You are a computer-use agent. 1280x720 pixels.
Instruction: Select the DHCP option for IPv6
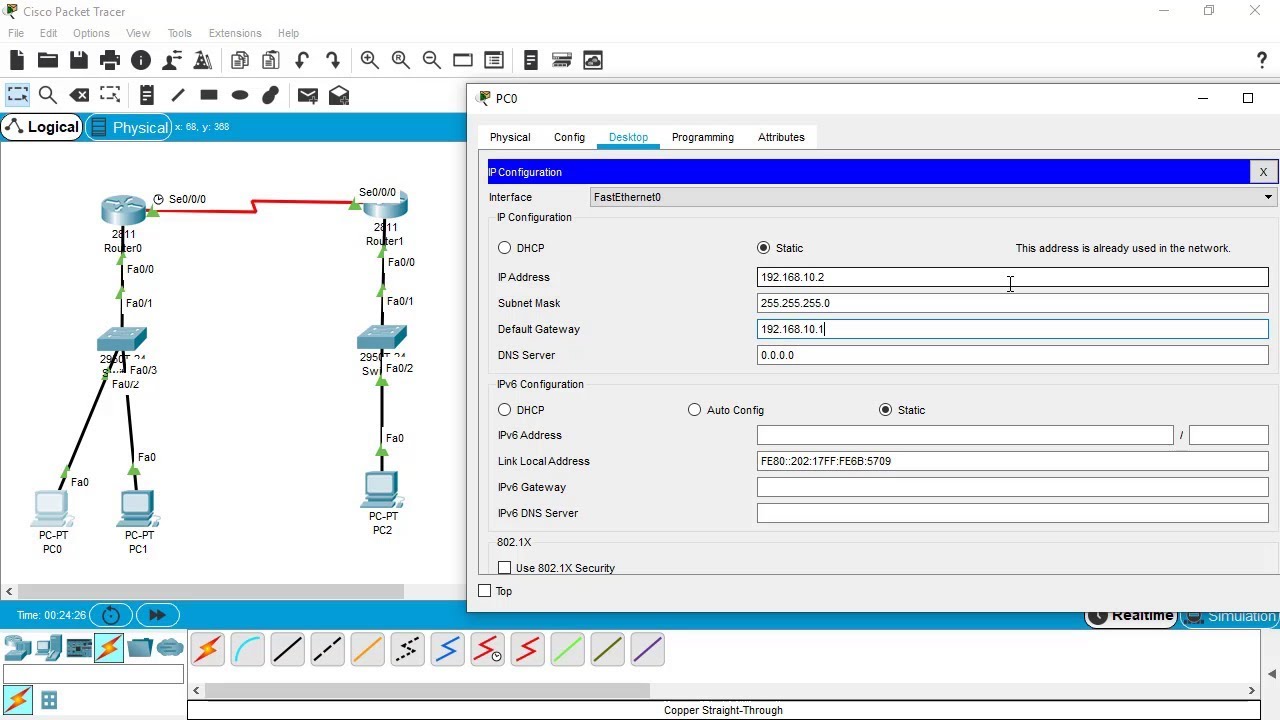pyautogui.click(x=504, y=410)
